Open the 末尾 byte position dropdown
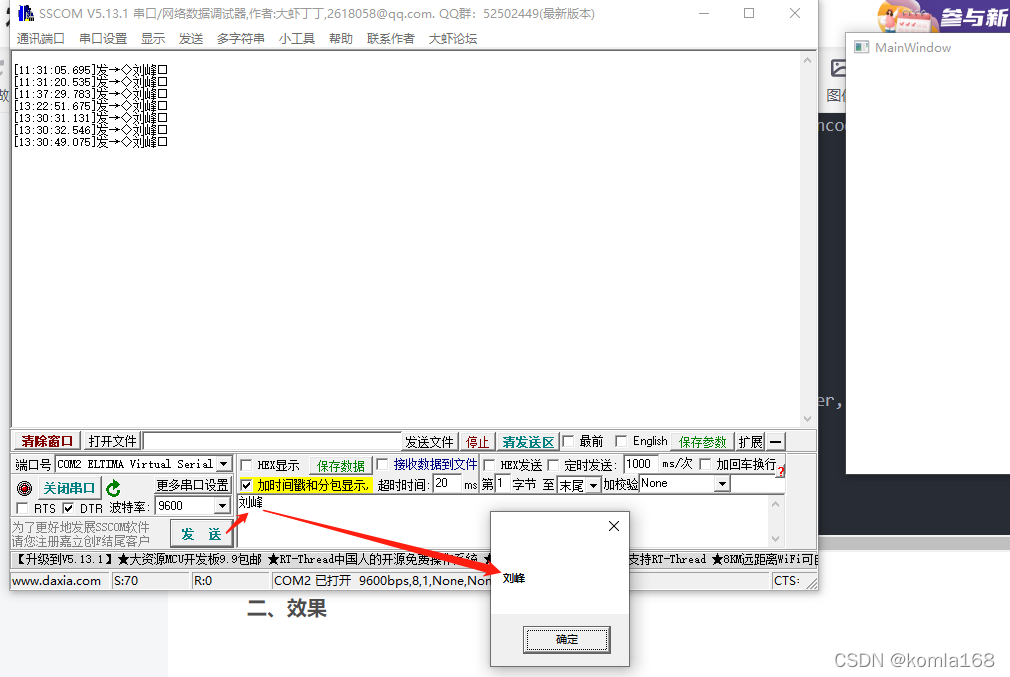This screenshot has width=1010, height=677. click(592, 484)
